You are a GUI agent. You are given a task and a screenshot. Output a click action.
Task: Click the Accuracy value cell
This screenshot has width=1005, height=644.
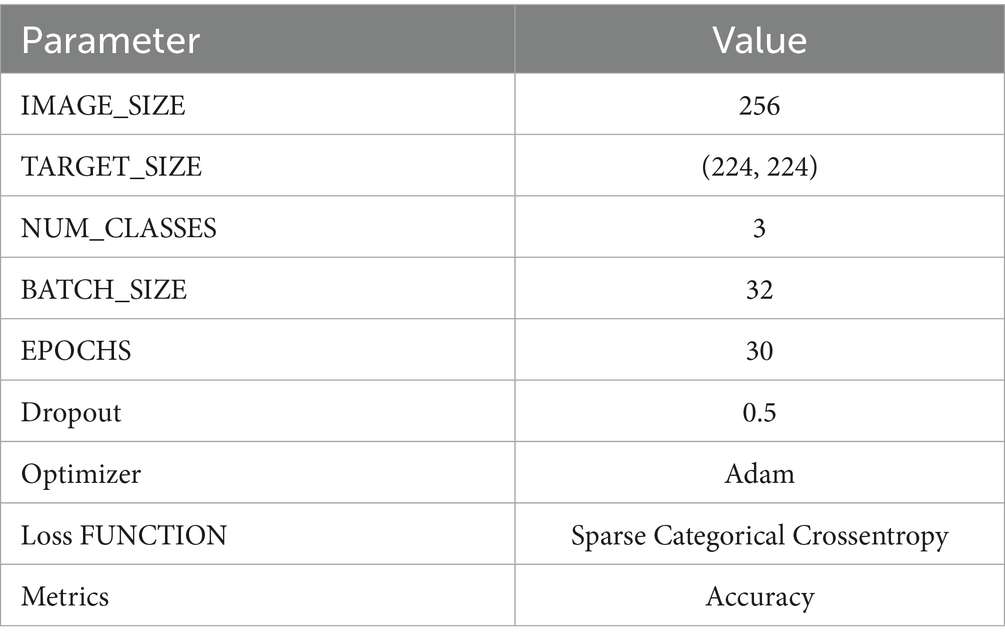[759, 597]
